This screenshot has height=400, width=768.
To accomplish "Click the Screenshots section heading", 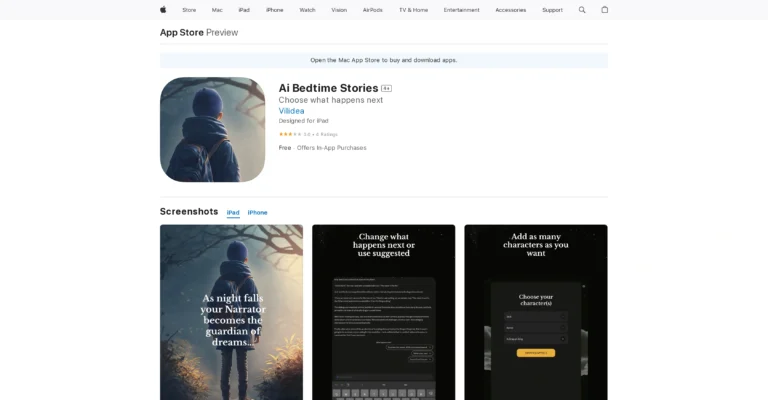I will [189, 212].
